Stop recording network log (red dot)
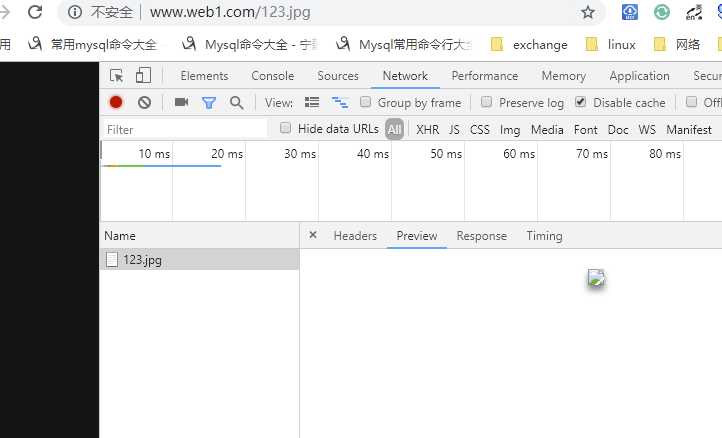Screen dimensions: 722x438 point(116,102)
